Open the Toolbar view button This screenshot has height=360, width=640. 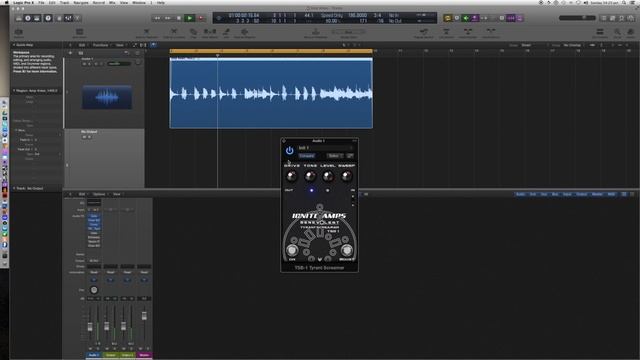(x=37, y=18)
